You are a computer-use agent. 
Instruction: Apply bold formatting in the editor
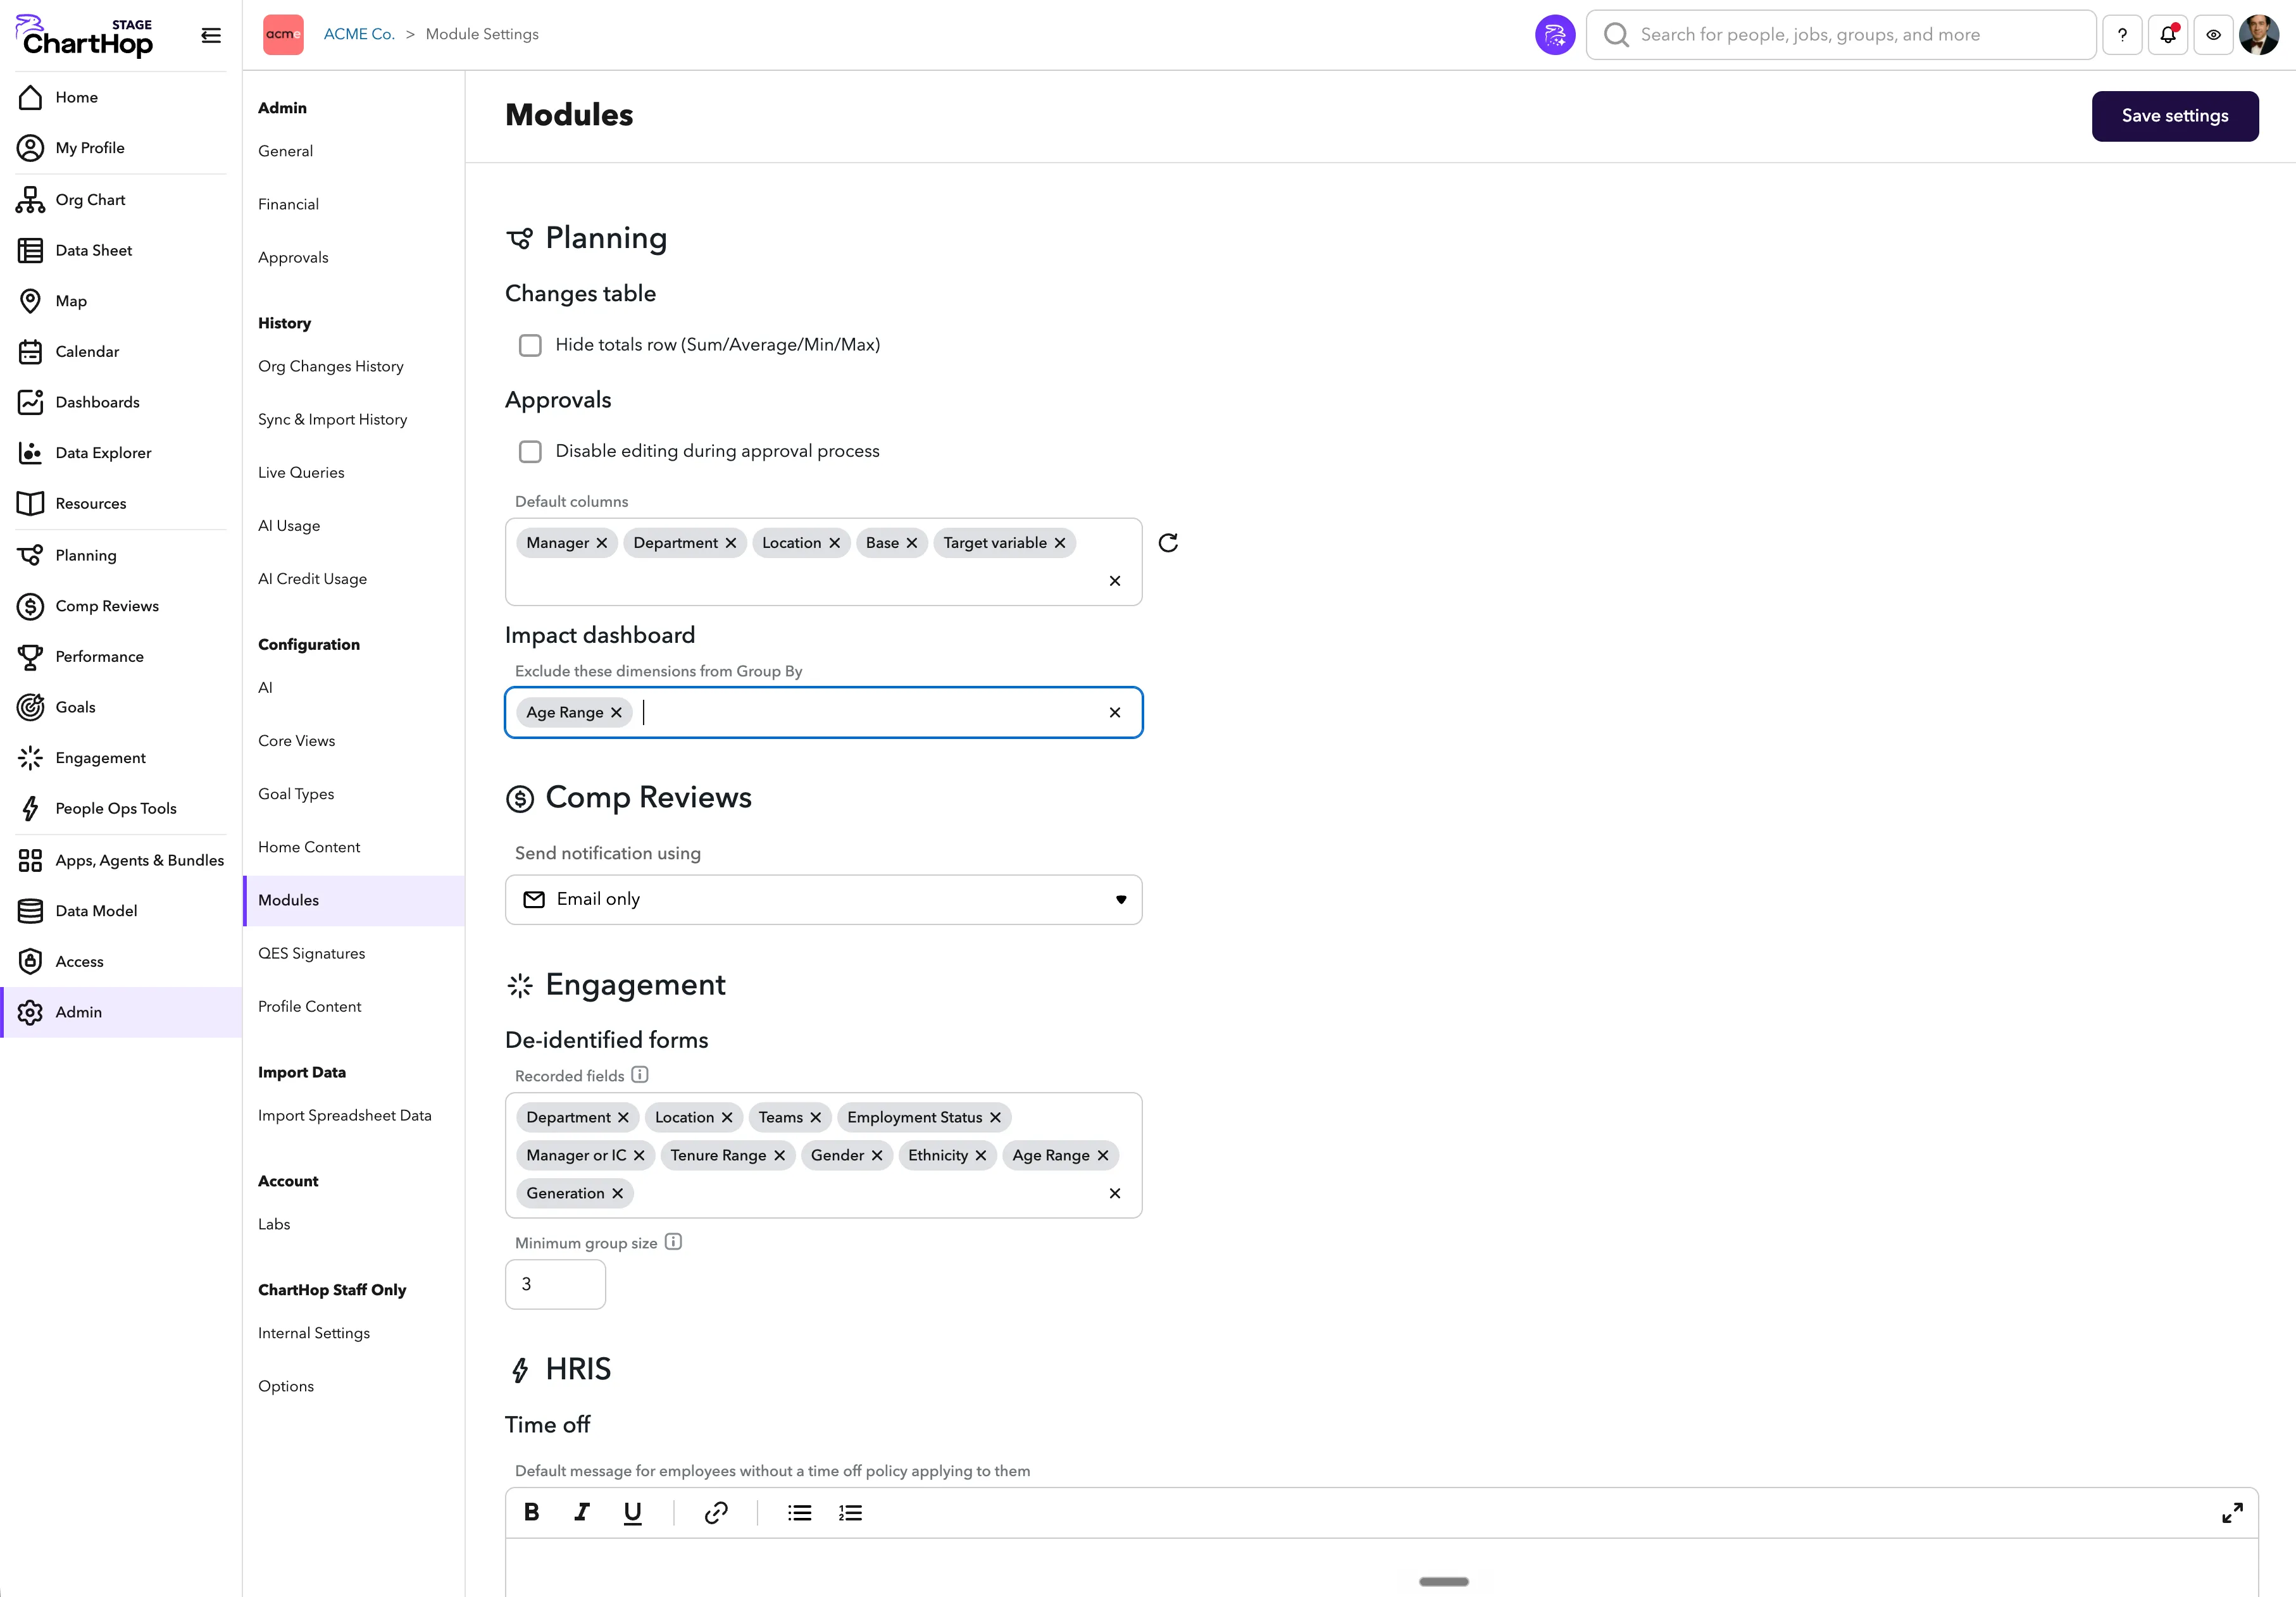532,1513
